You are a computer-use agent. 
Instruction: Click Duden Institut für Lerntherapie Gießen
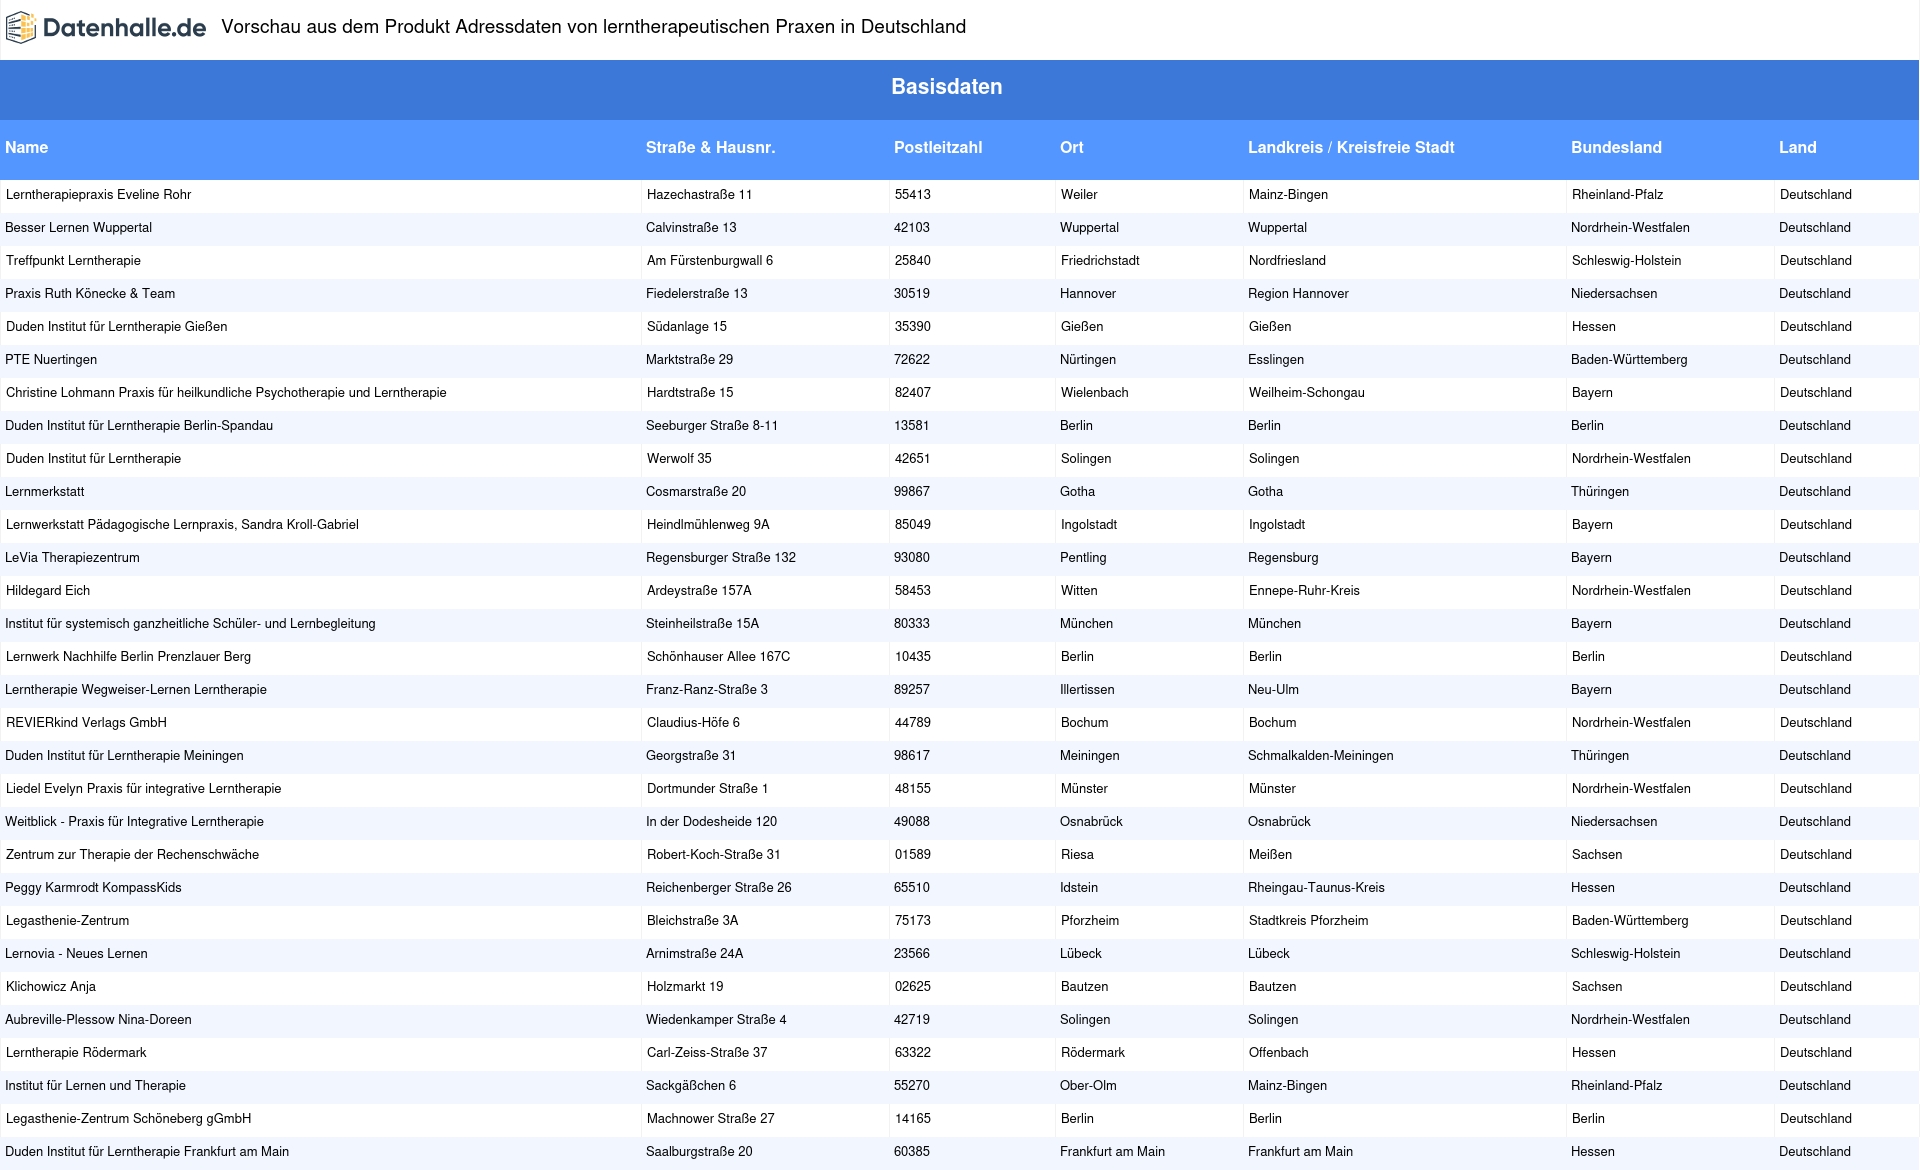point(116,327)
